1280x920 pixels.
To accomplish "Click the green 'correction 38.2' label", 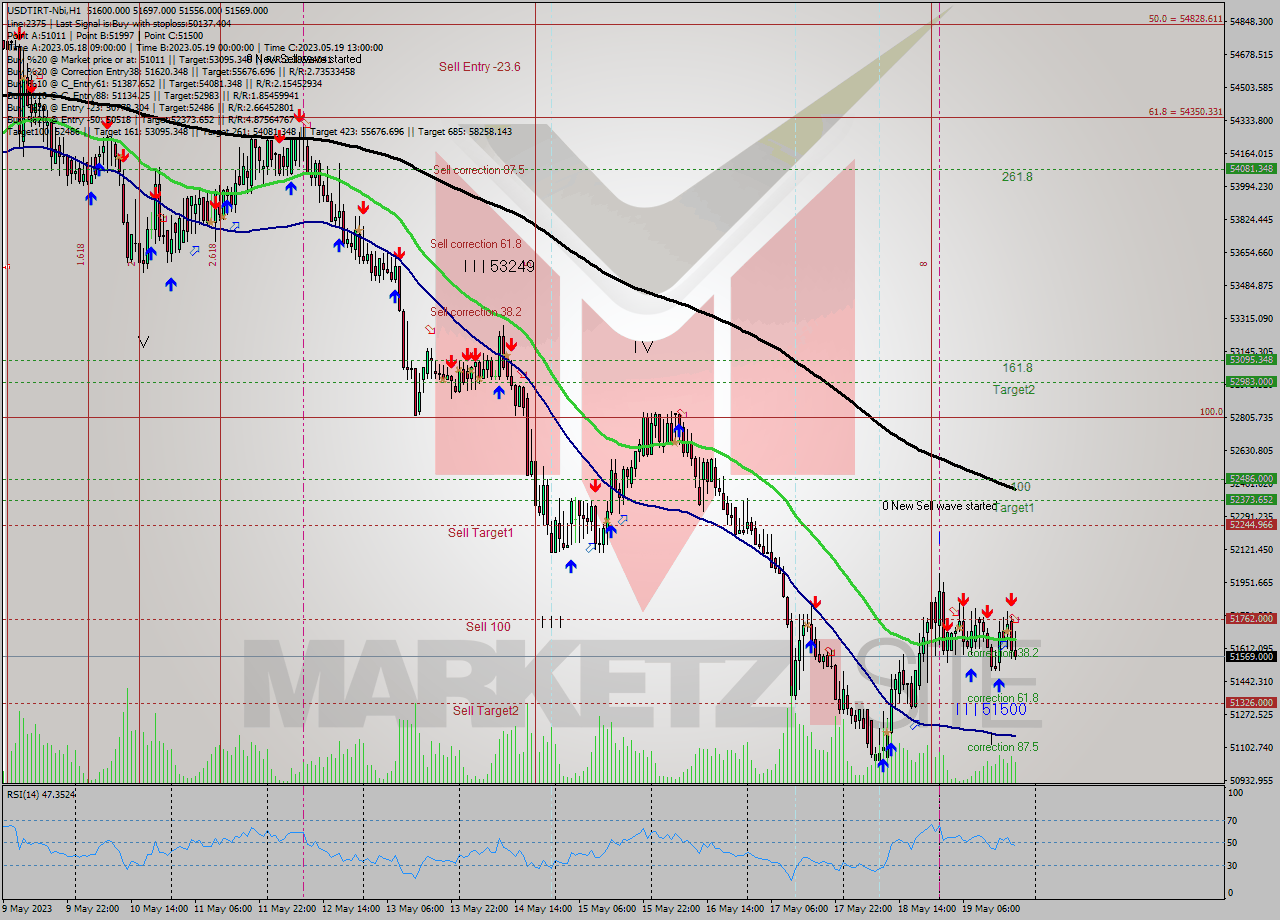I will (x=1003, y=652).
